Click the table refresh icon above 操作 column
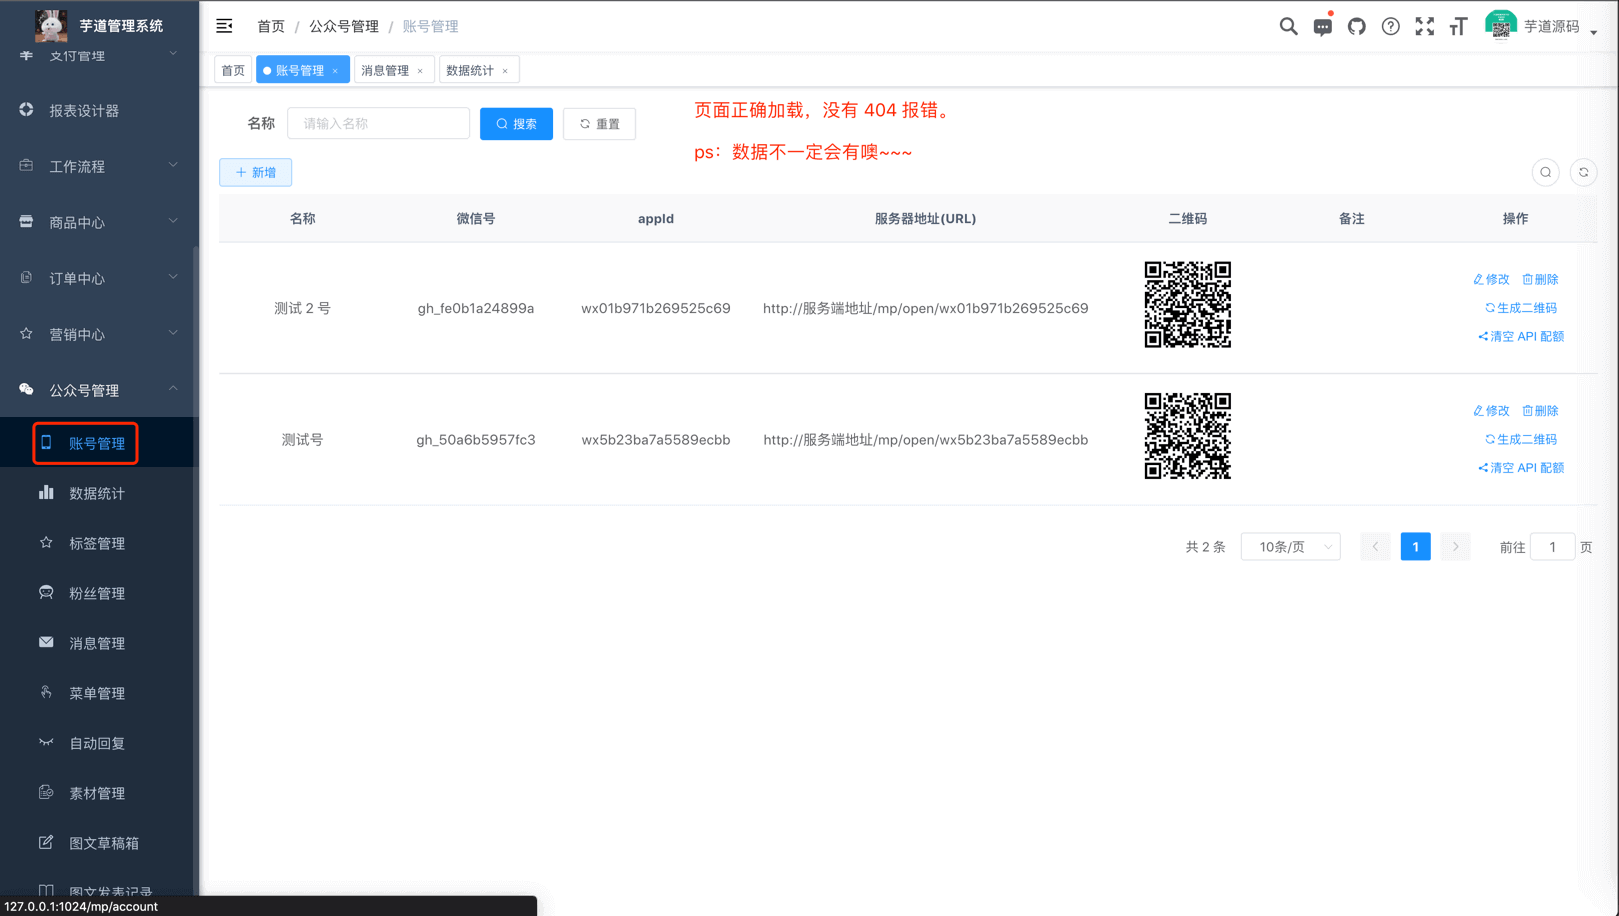The image size is (1619, 916). [1583, 172]
